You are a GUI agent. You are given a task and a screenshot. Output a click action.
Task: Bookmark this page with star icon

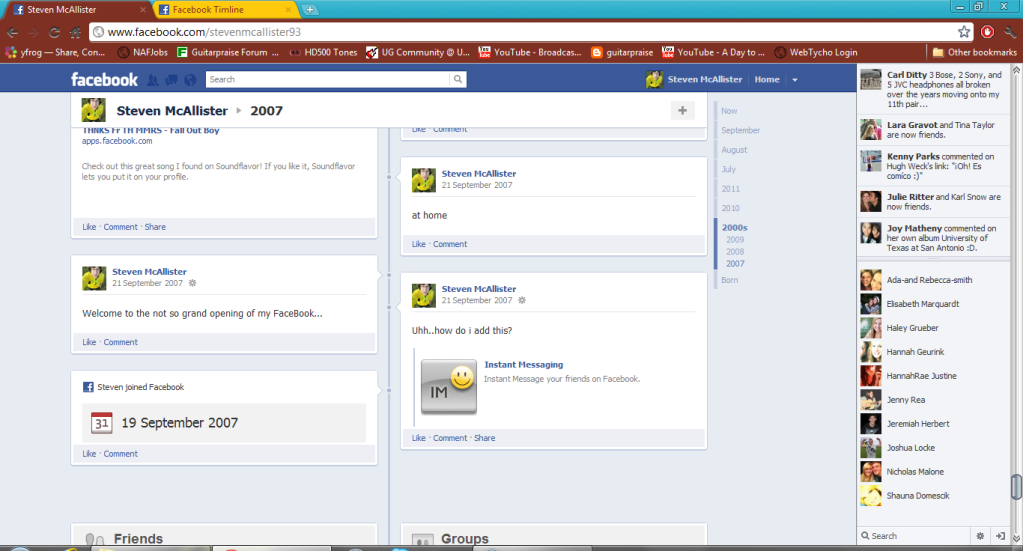tap(964, 32)
